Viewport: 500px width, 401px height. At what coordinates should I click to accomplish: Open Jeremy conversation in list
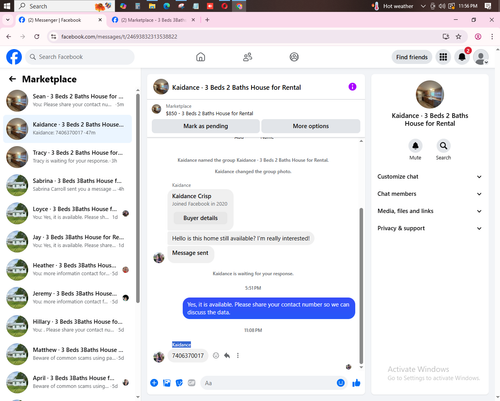[68, 297]
